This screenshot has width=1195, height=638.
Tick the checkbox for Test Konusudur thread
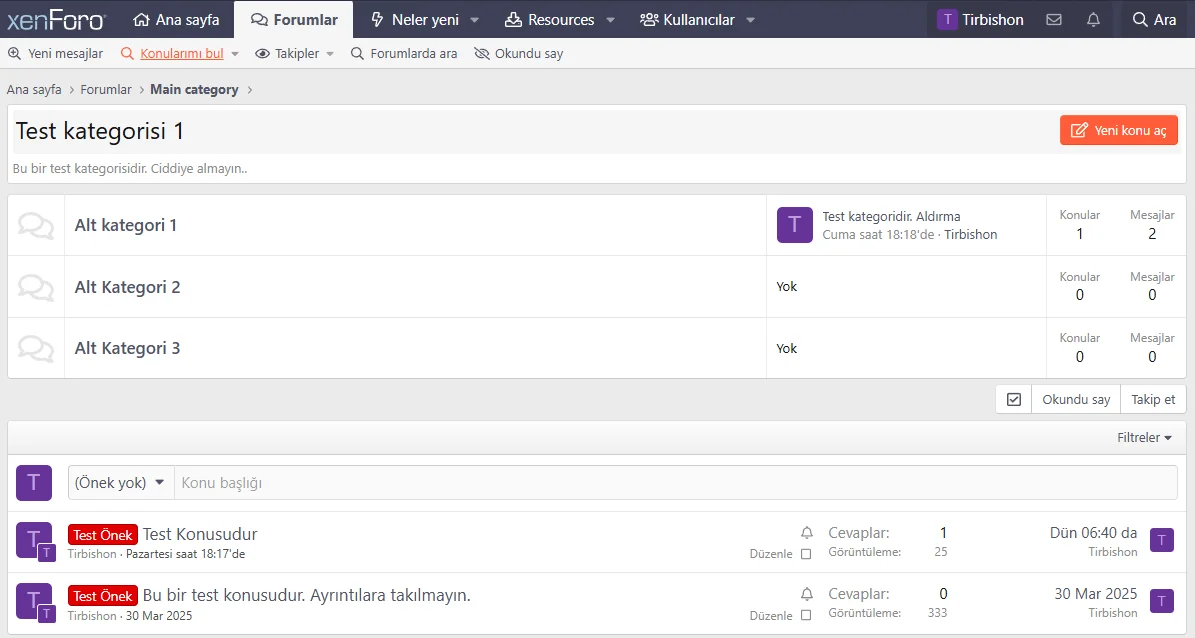(x=806, y=554)
